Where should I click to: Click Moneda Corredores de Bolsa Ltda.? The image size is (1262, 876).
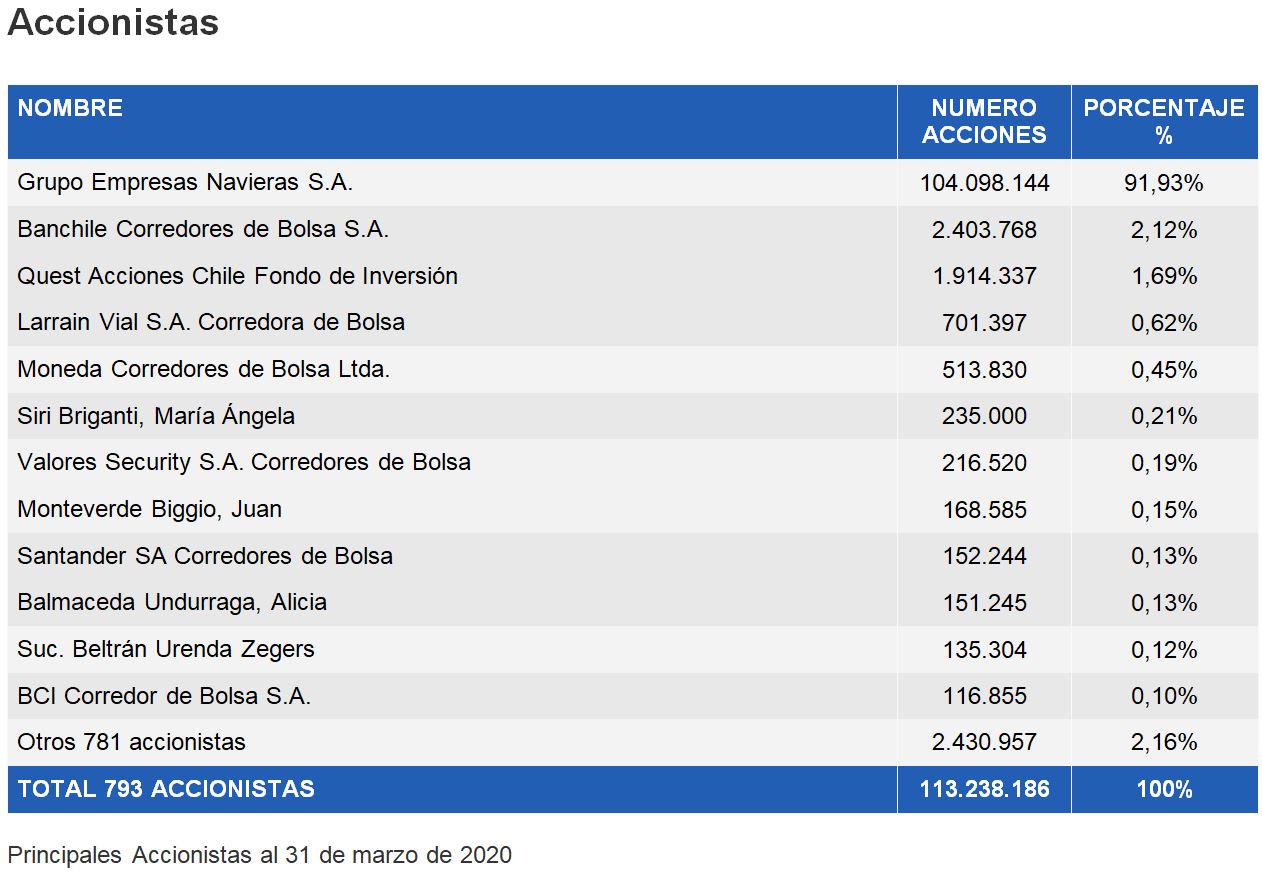[x=203, y=369]
